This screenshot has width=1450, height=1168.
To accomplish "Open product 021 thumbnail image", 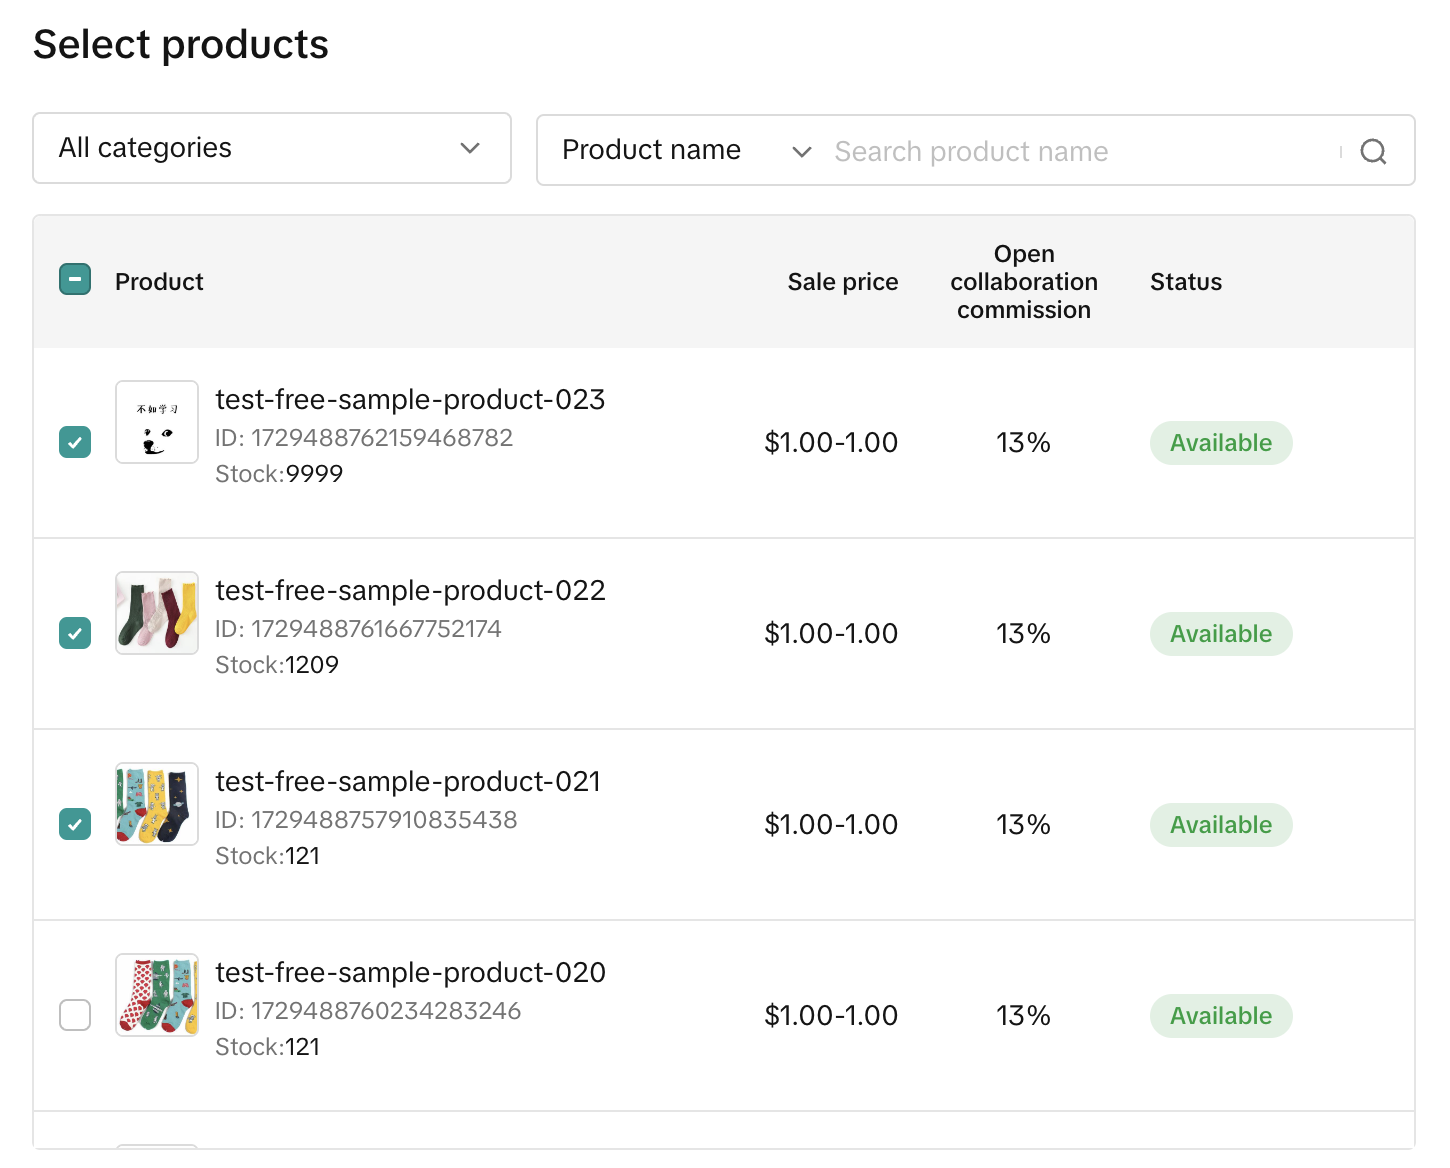I will click(x=157, y=804).
